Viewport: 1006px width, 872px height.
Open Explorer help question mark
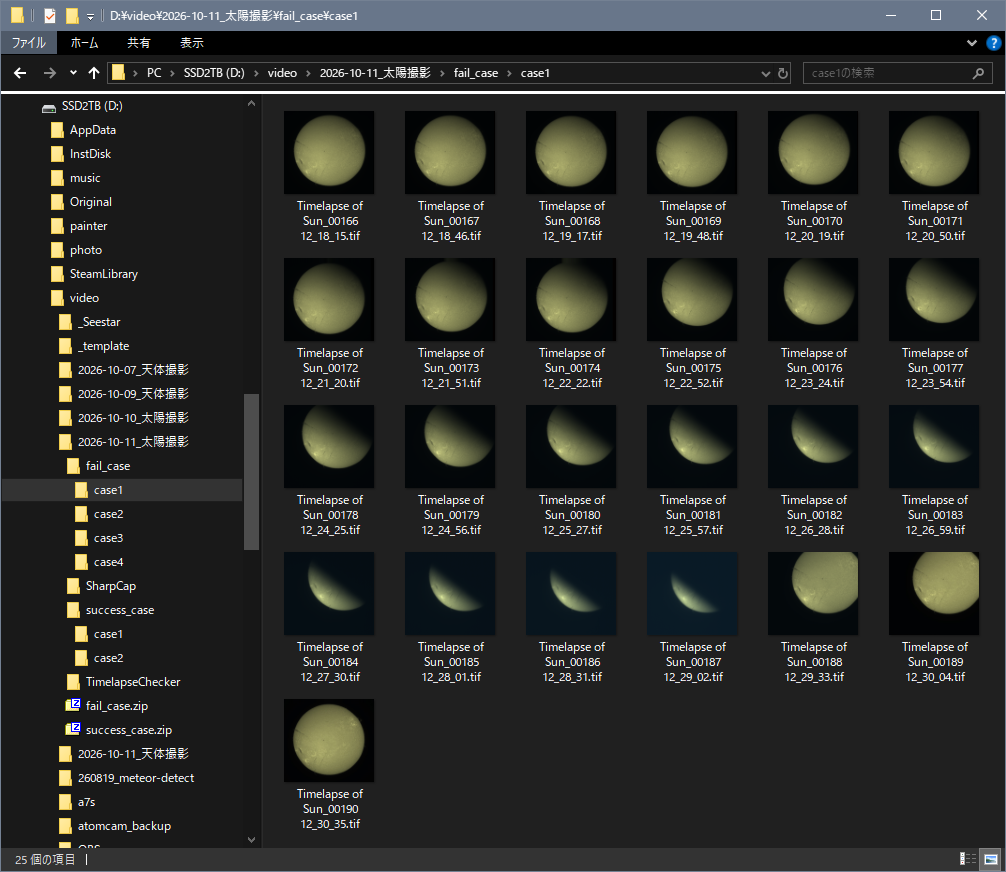(x=993, y=43)
